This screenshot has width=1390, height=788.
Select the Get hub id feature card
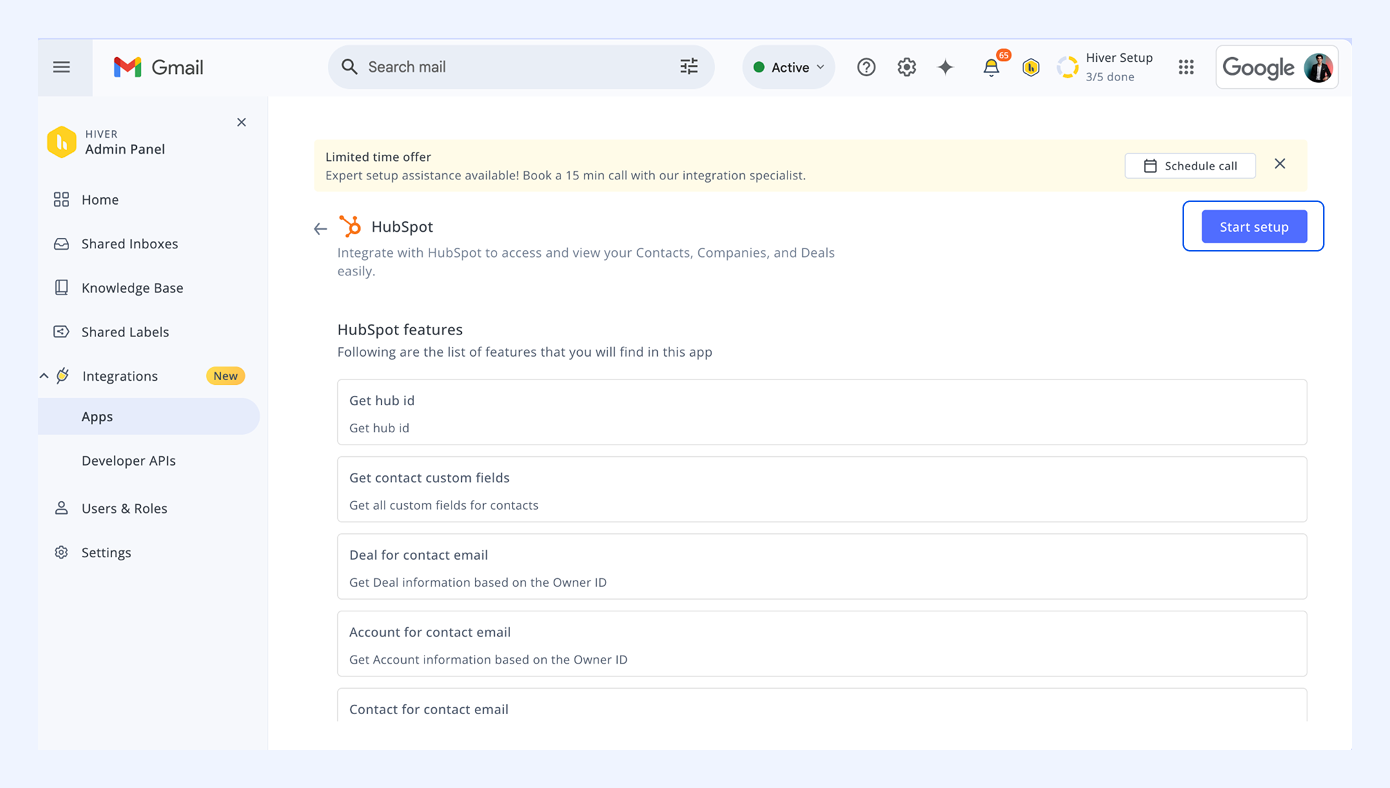point(822,412)
